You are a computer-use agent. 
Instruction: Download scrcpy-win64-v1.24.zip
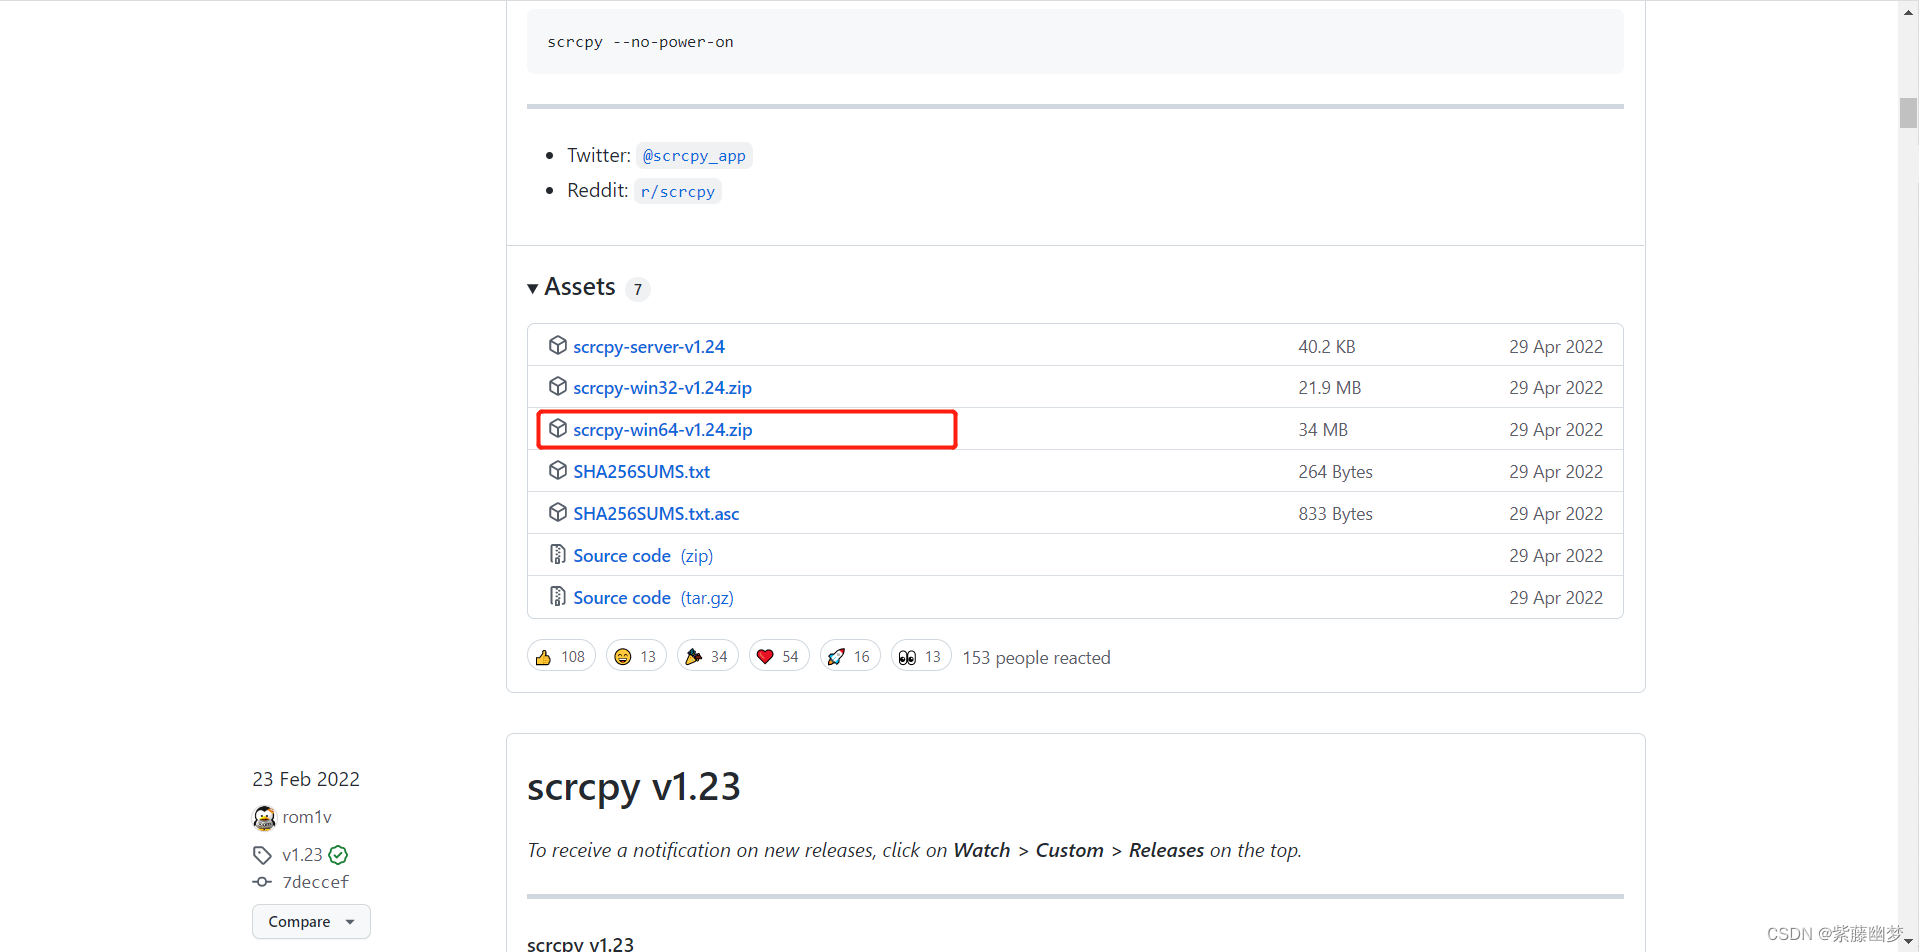[x=662, y=430]
